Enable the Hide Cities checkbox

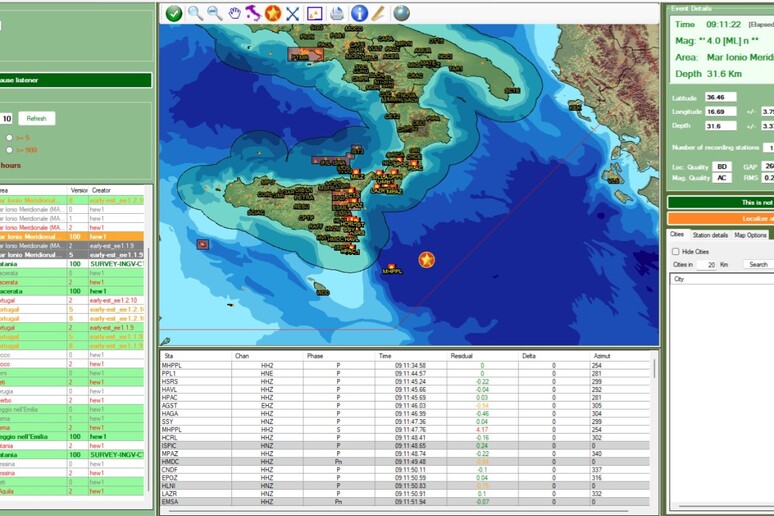point(676,251)
